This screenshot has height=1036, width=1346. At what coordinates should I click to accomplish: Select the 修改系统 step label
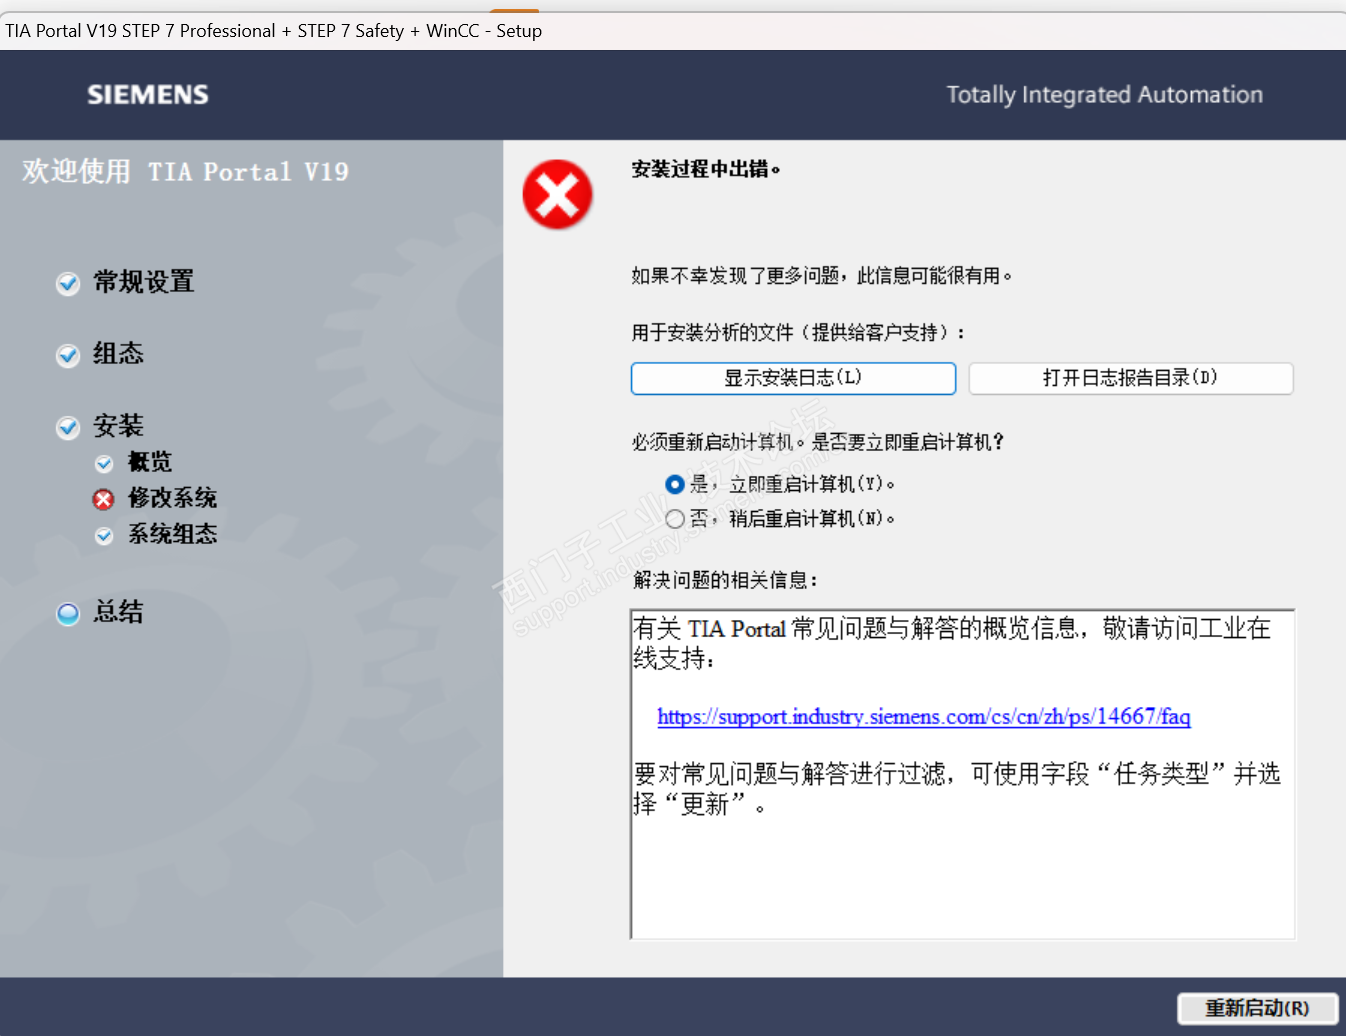(x=172, y=498)
